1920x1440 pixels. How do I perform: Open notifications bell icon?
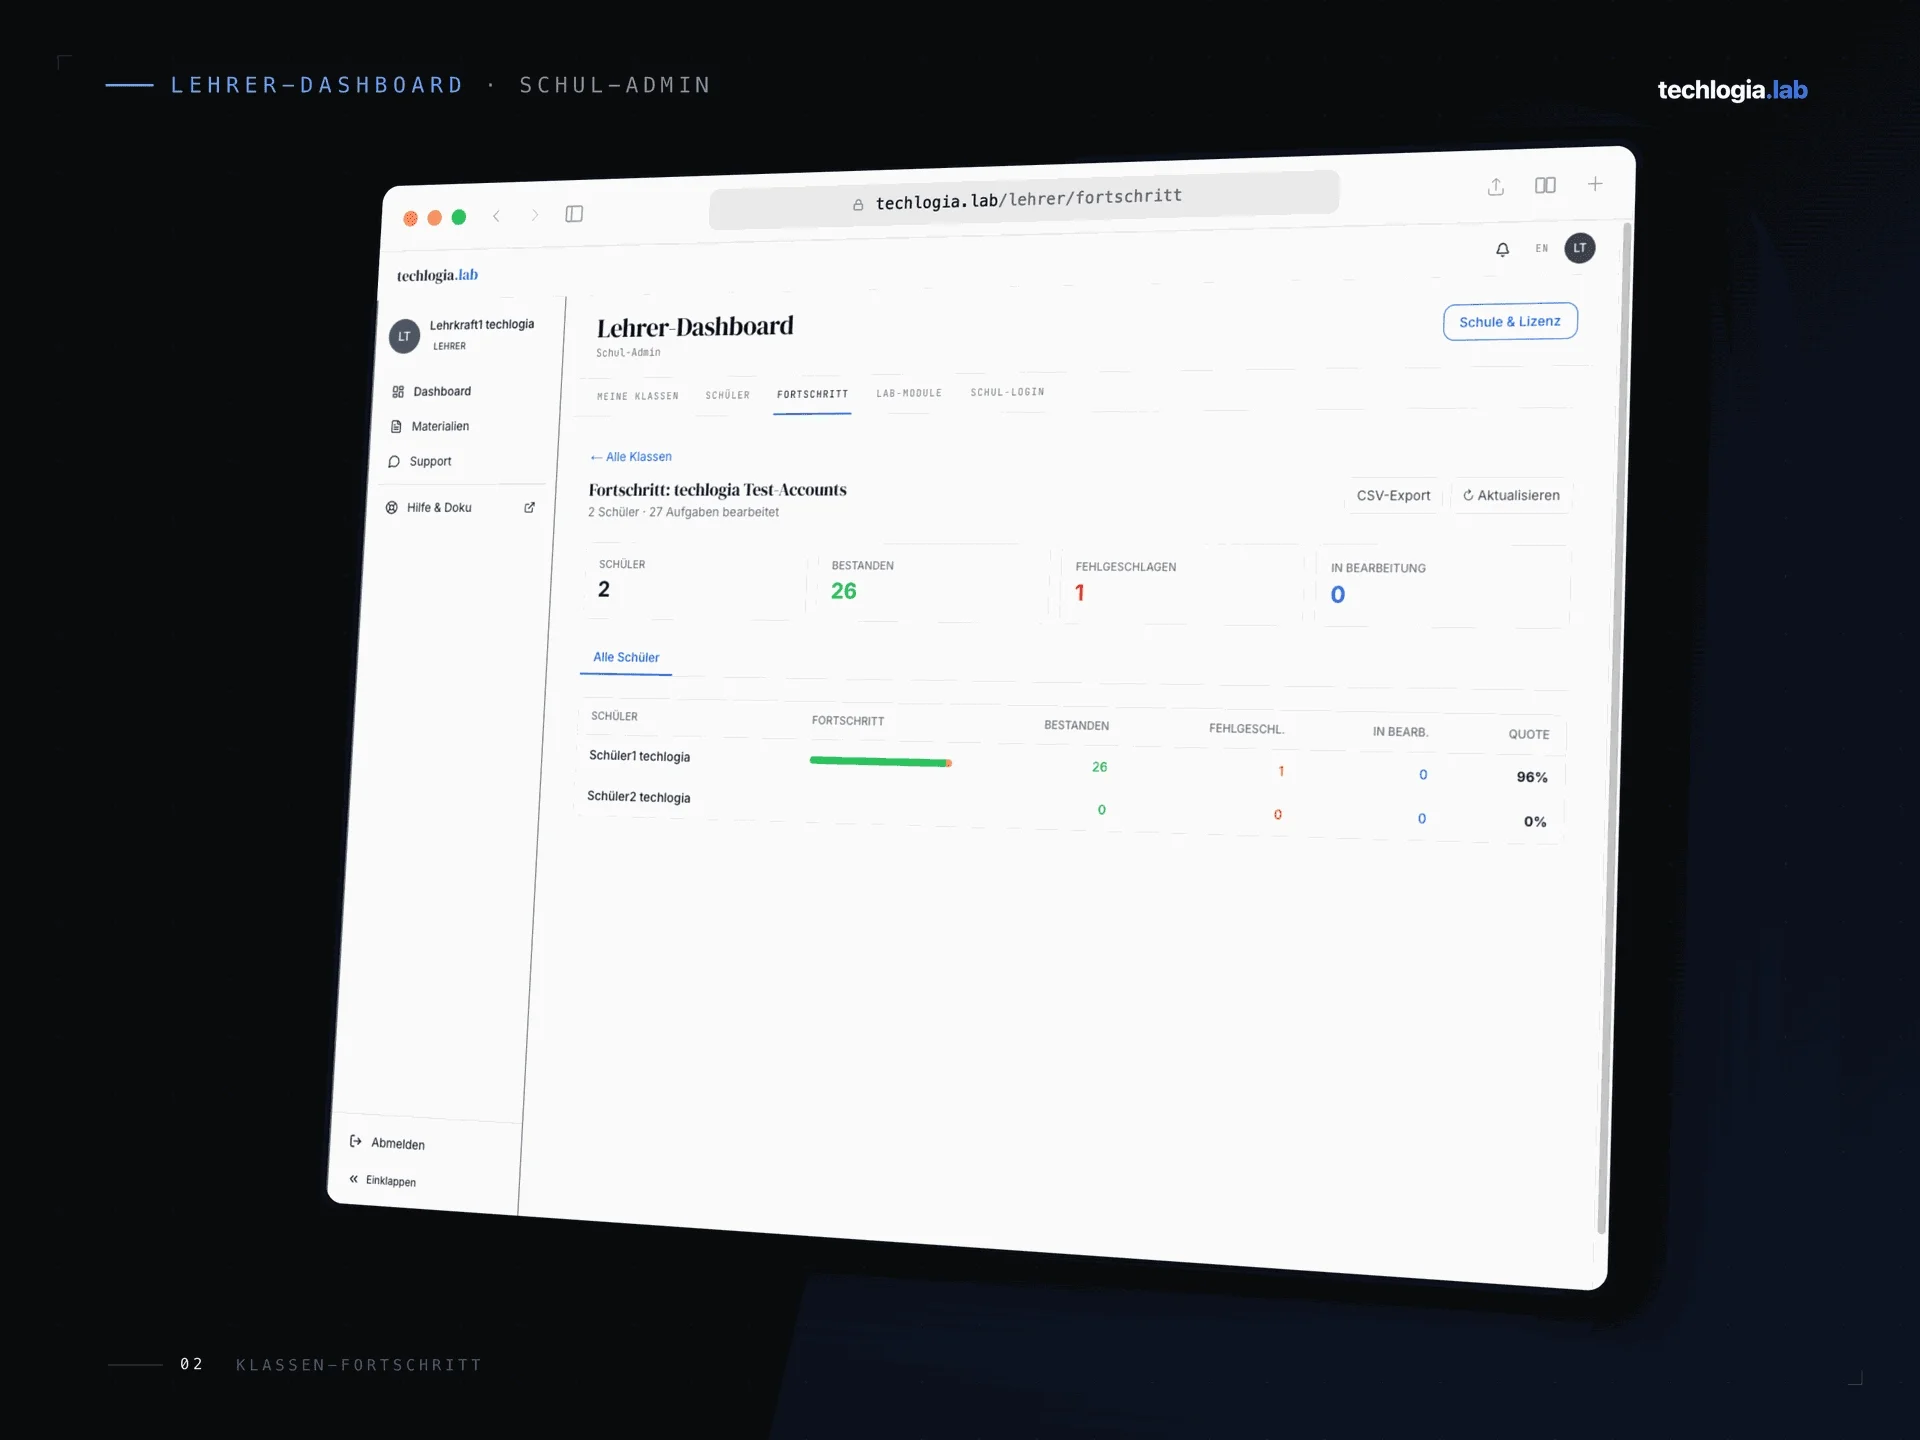pos(1502,249)
